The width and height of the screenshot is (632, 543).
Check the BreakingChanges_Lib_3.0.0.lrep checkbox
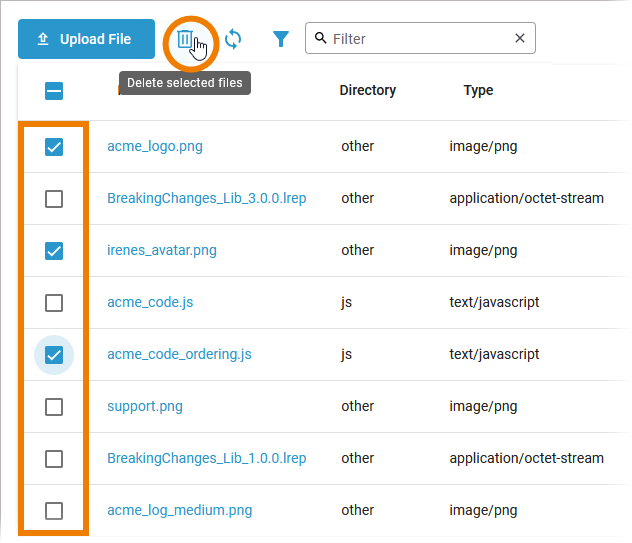pos(54,199)
